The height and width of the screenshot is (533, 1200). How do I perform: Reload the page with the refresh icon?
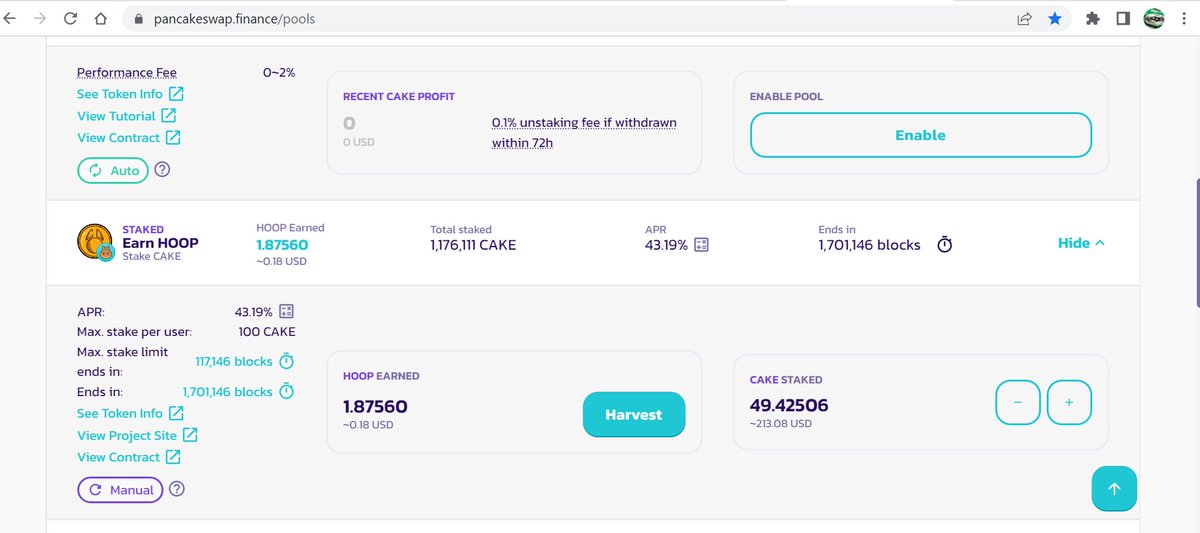click(x=71, y=18)
